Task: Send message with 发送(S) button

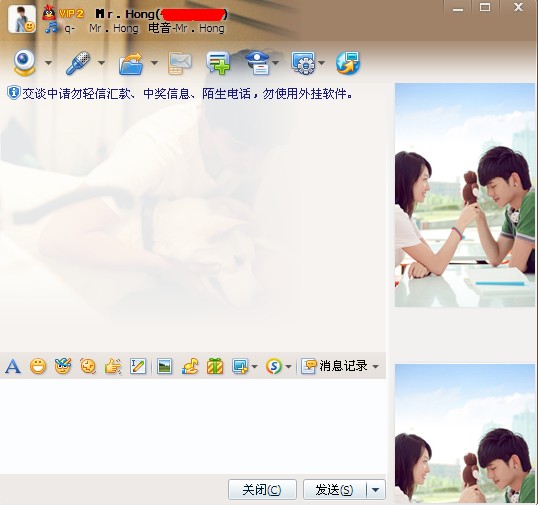Action: click(335, 490)
